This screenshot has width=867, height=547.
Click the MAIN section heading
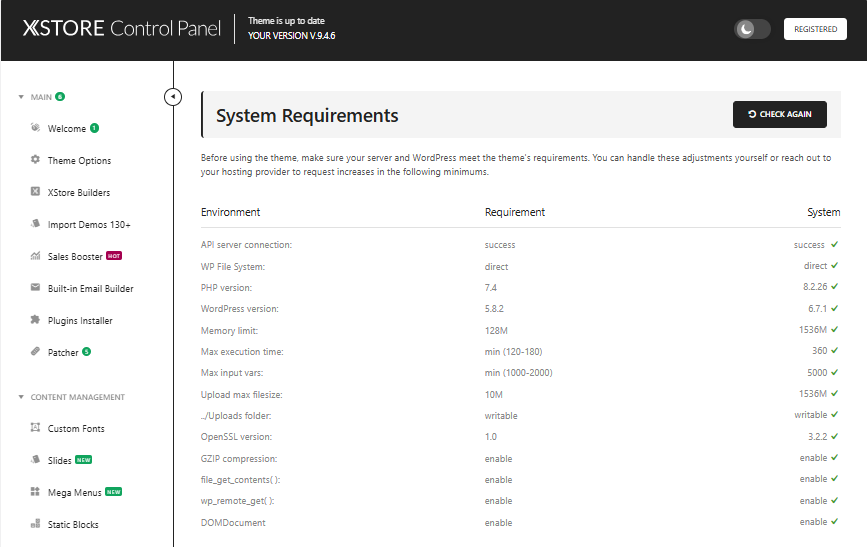41,97
